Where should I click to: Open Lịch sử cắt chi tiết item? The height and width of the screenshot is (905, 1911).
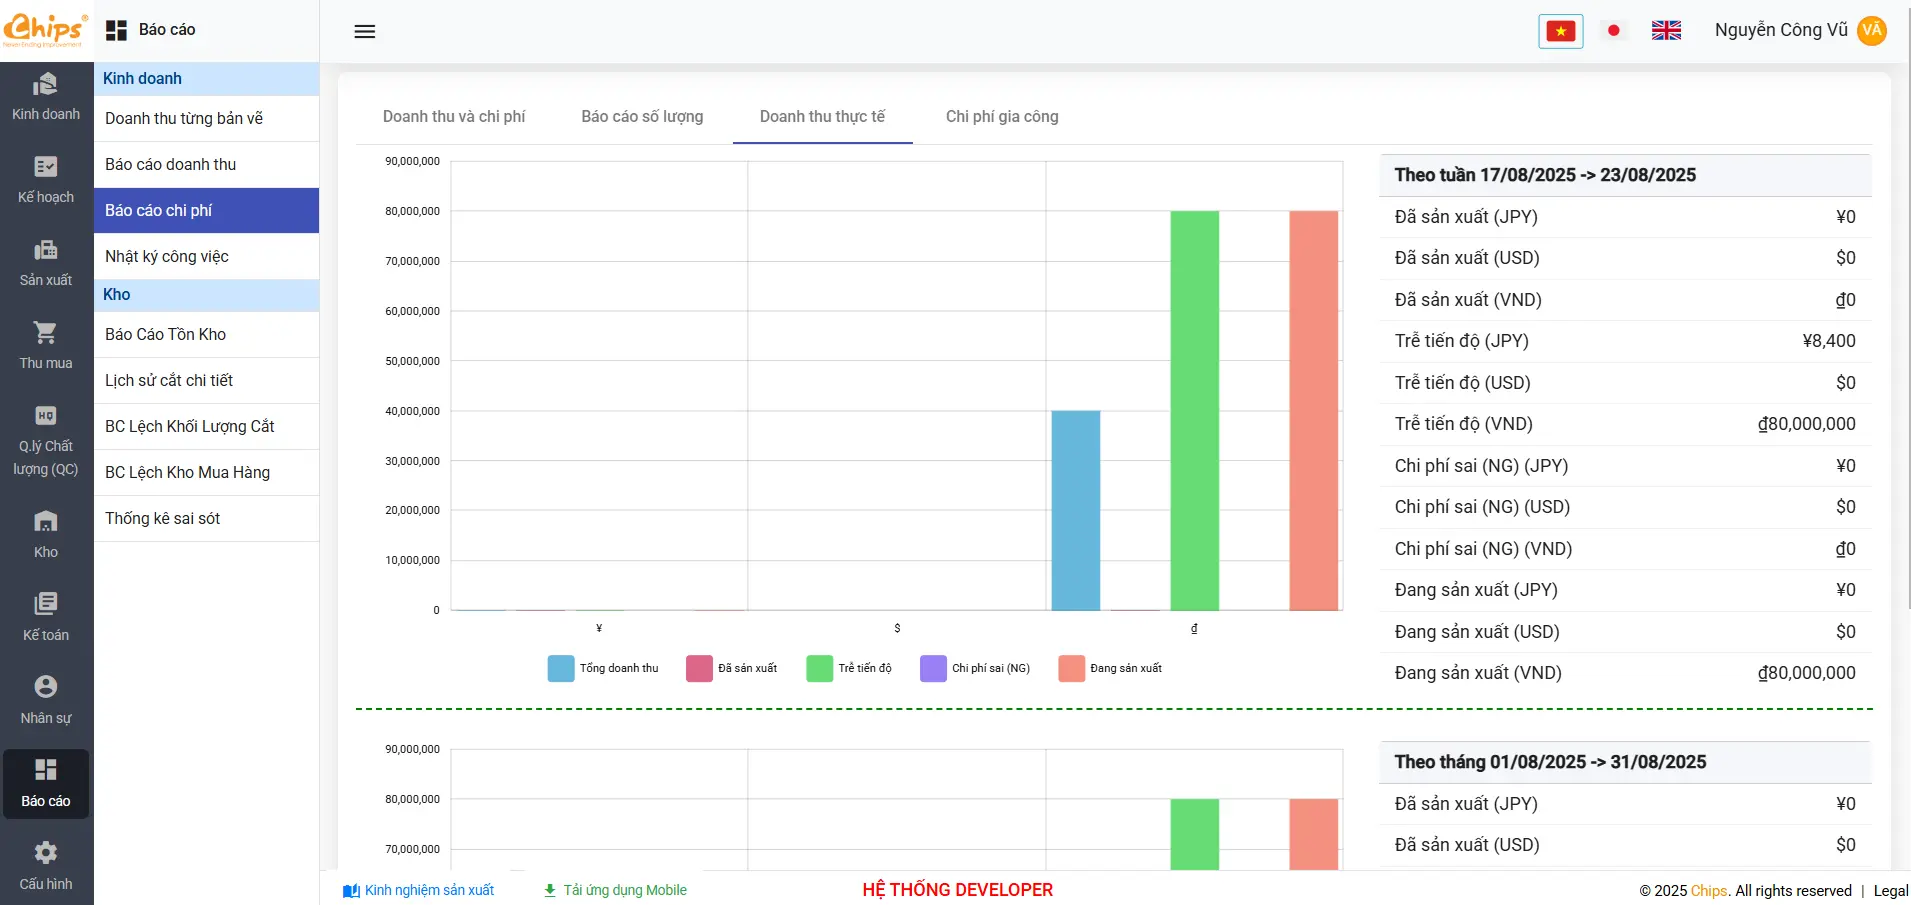pyautogui.click(x=206, y=381)
